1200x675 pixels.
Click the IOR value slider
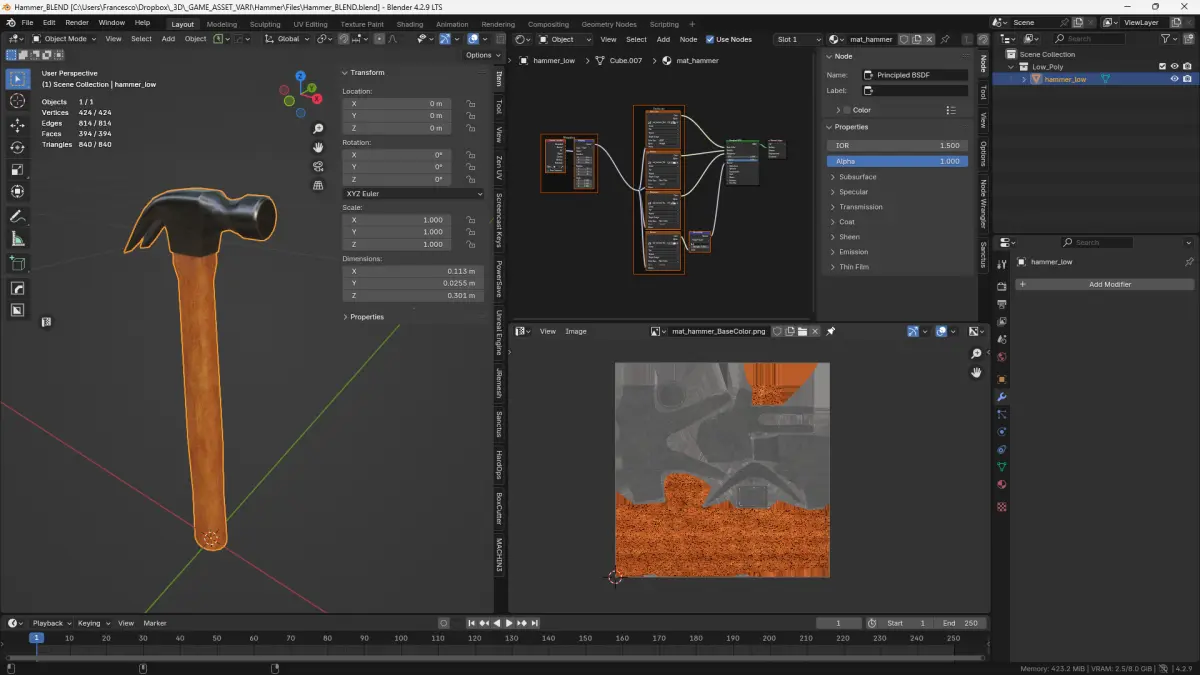tap(897, 145)
